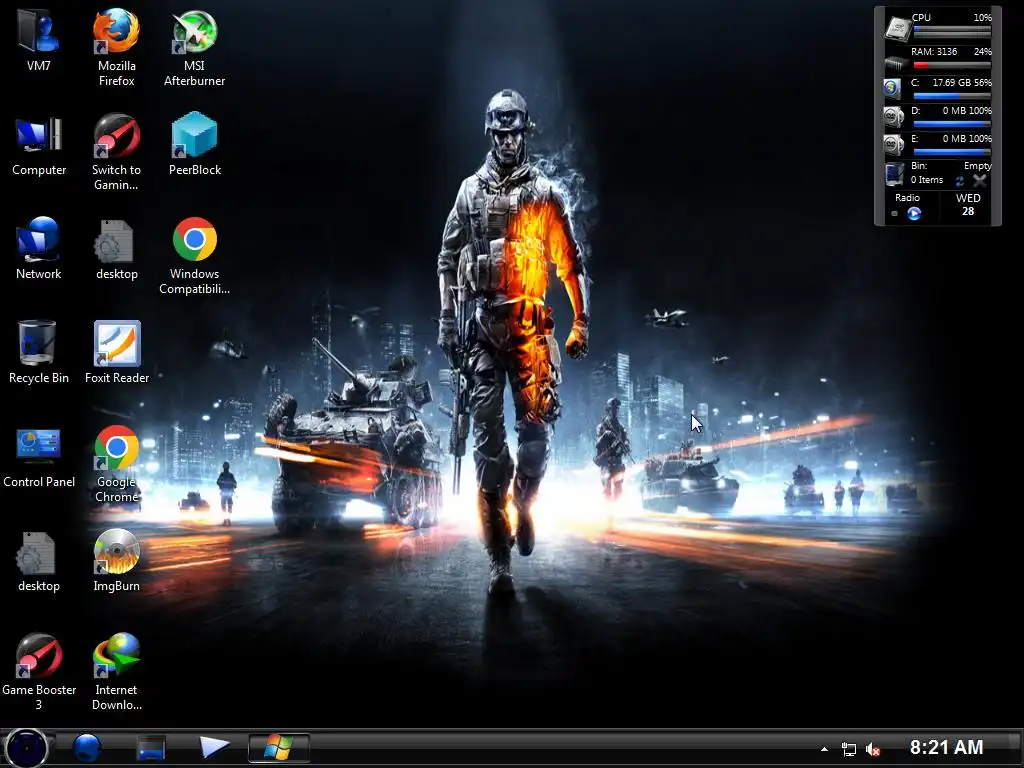Image resolution: width=1024 pixels, height=768 pixels.
Task: Open Control Panel from the desktop
Action: point(39,457)
